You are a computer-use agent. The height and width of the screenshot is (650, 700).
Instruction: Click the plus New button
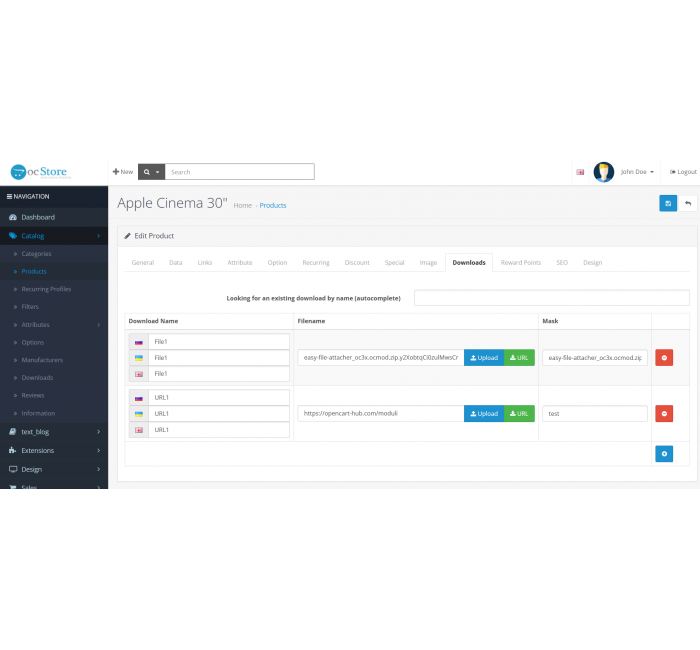click(x=123, y=172)
